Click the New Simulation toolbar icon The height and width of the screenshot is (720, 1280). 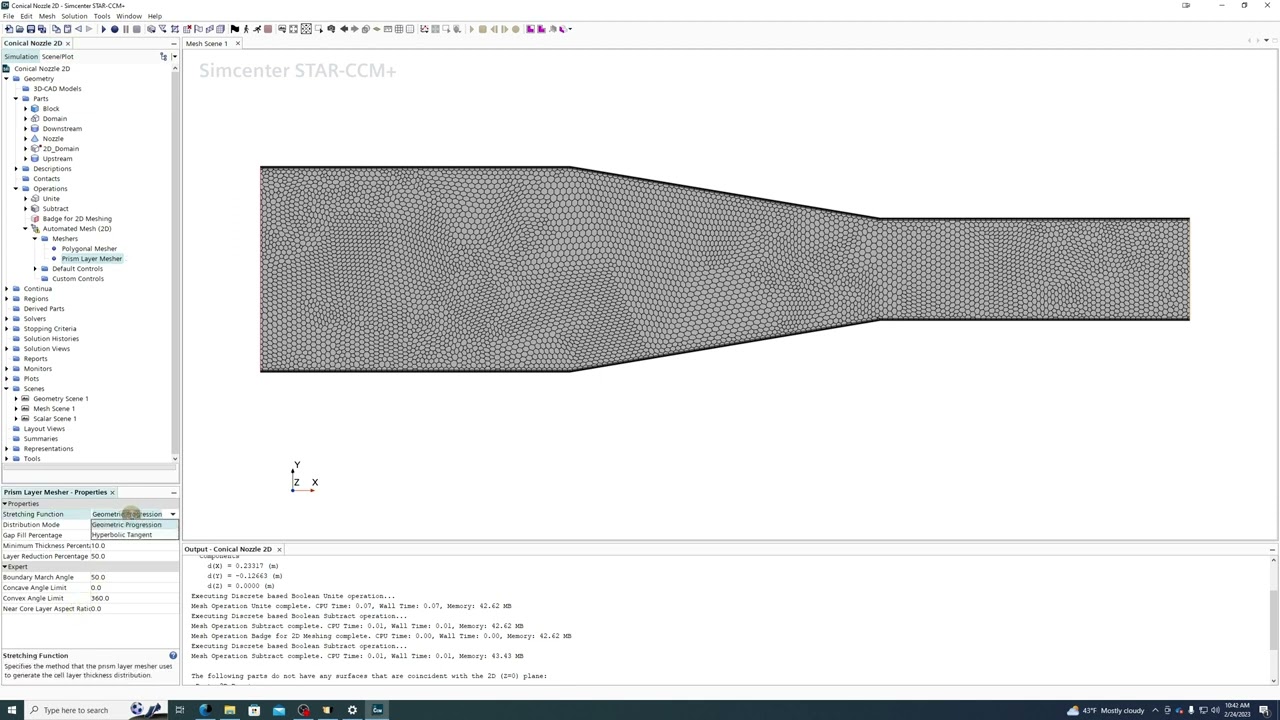tap(8, 29)
